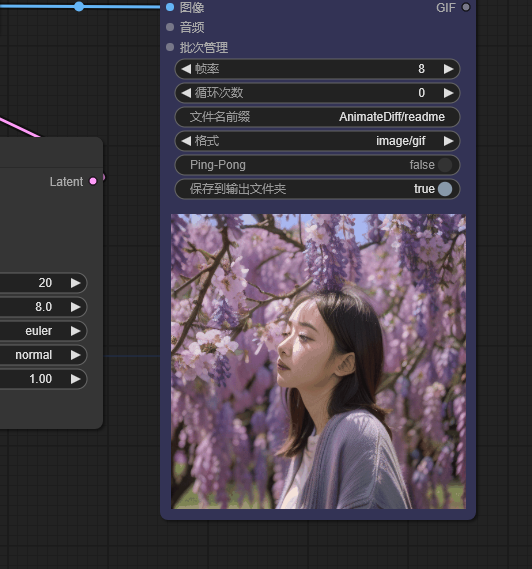Toggle the 保存到输出文件夹 switch off
Screen dimensions: 532x569
[445, 189]
